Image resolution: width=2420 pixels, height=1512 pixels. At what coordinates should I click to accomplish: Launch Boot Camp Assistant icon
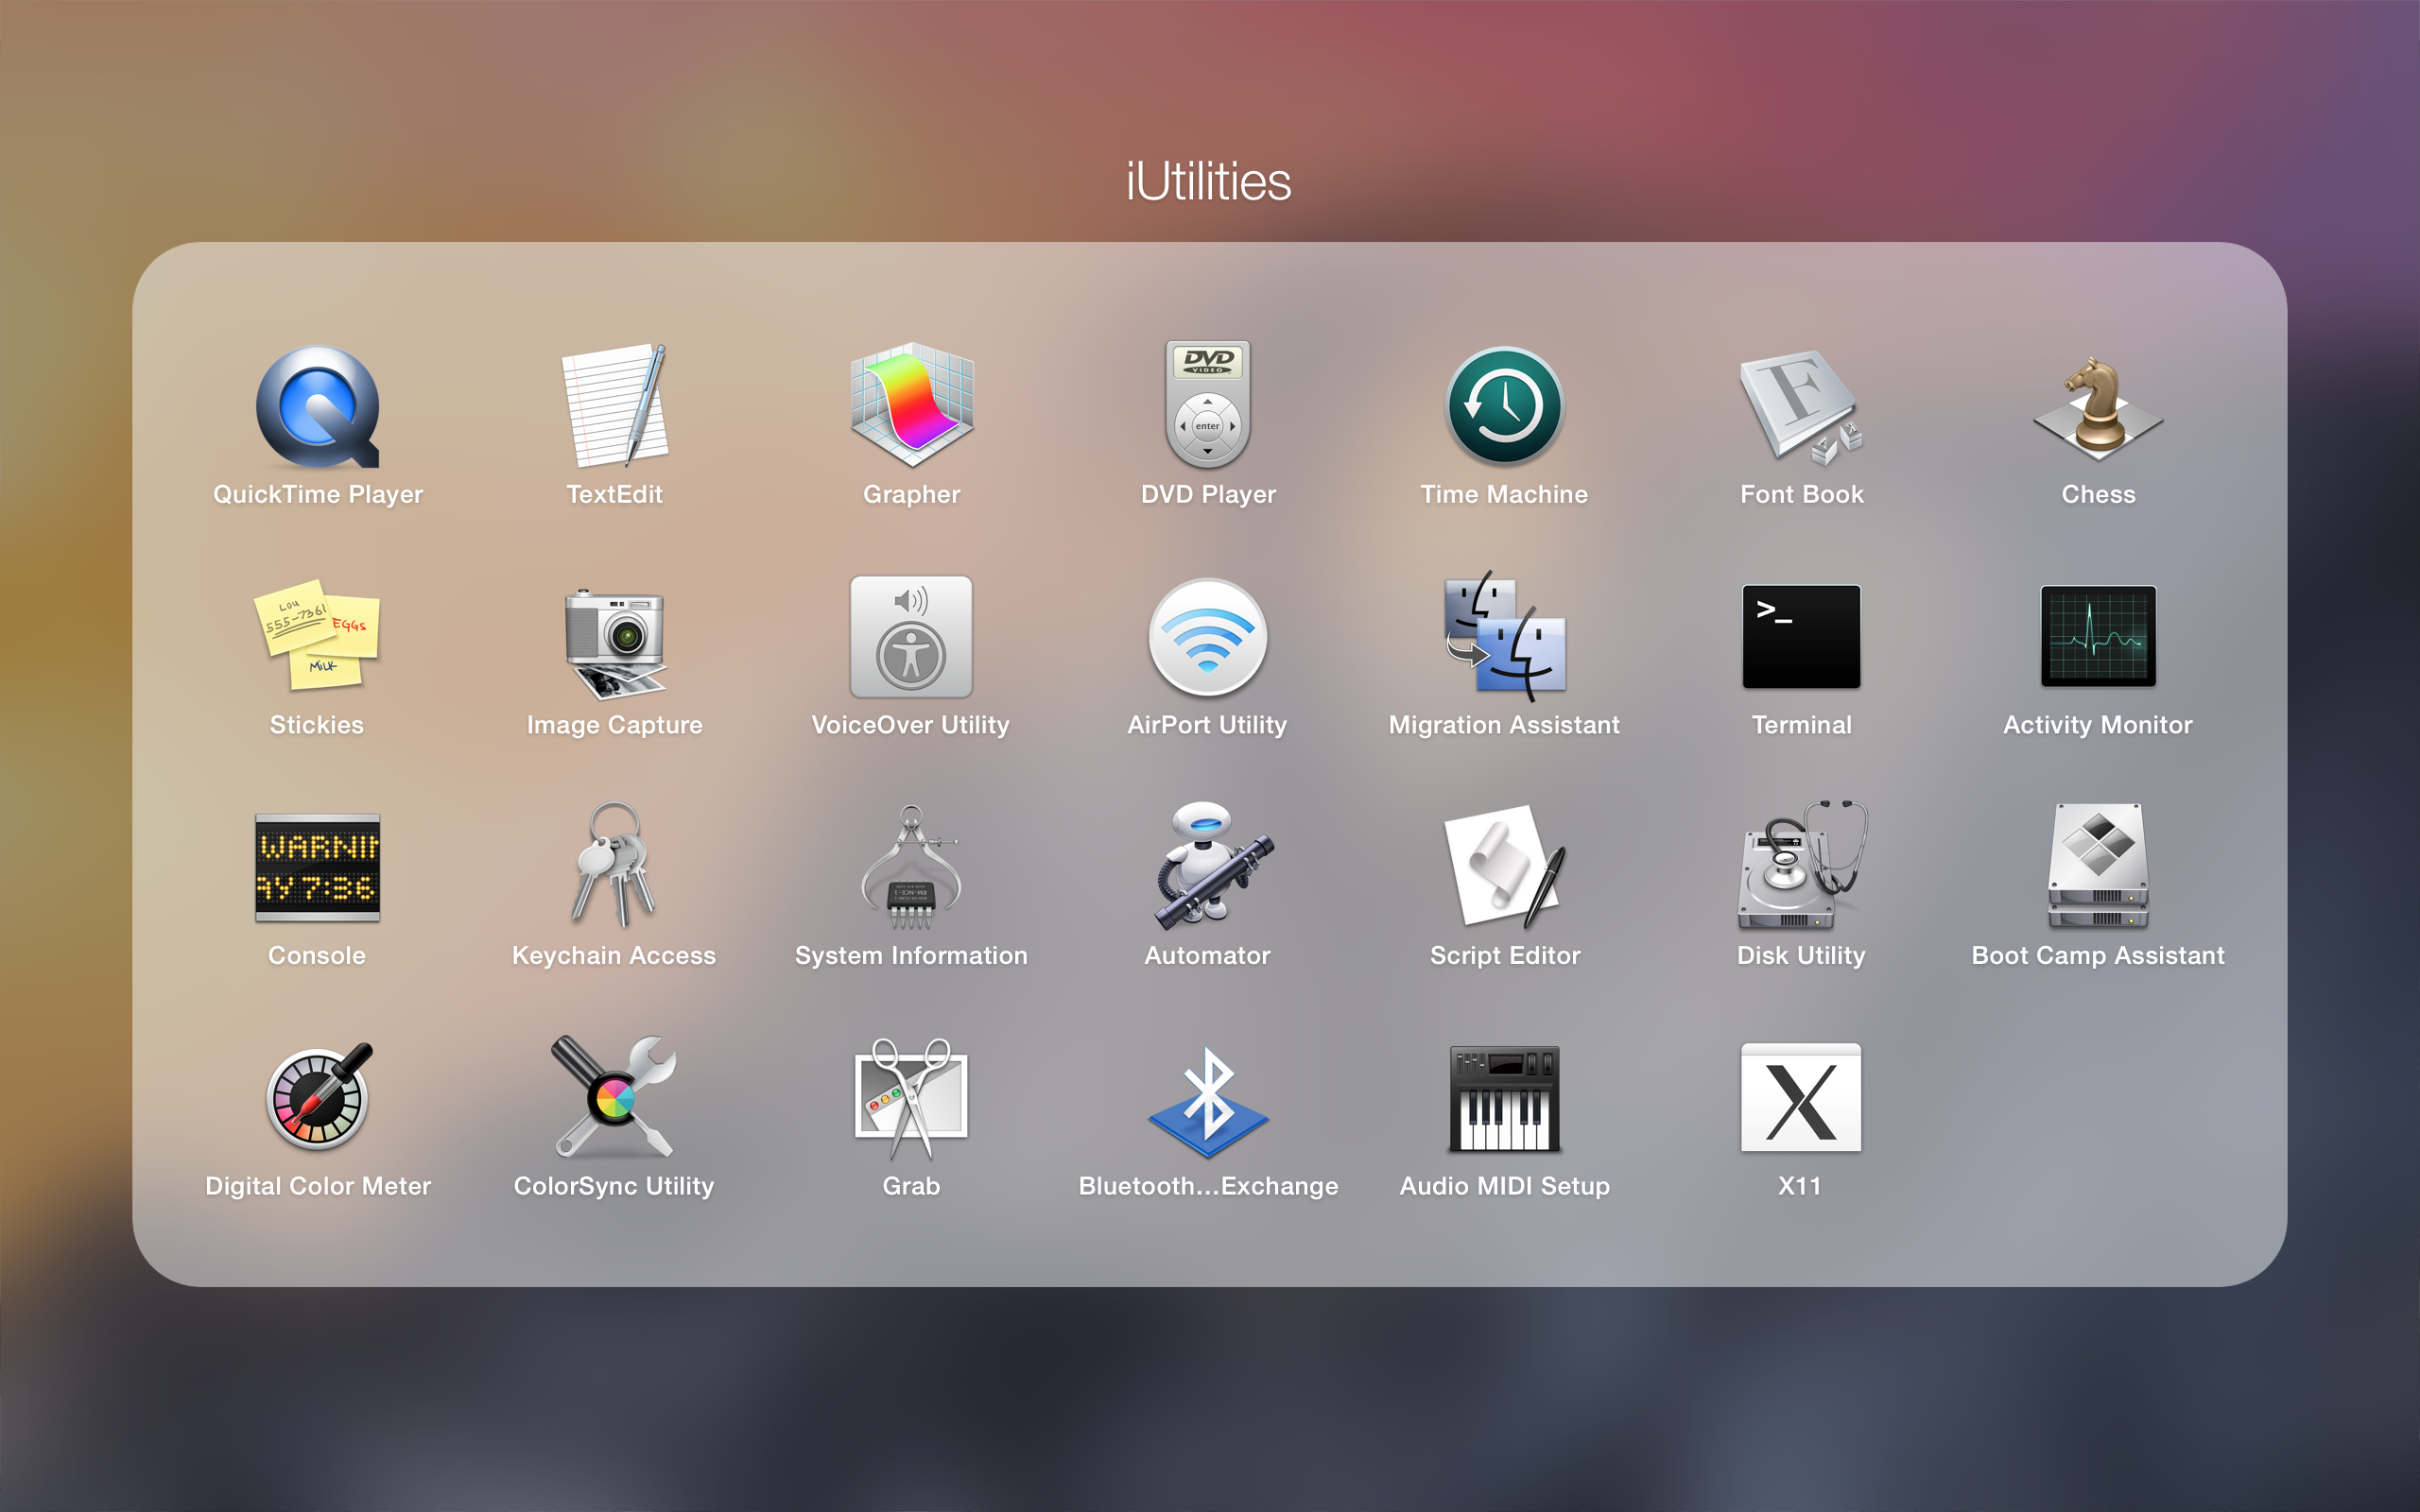pos(2098,866)
